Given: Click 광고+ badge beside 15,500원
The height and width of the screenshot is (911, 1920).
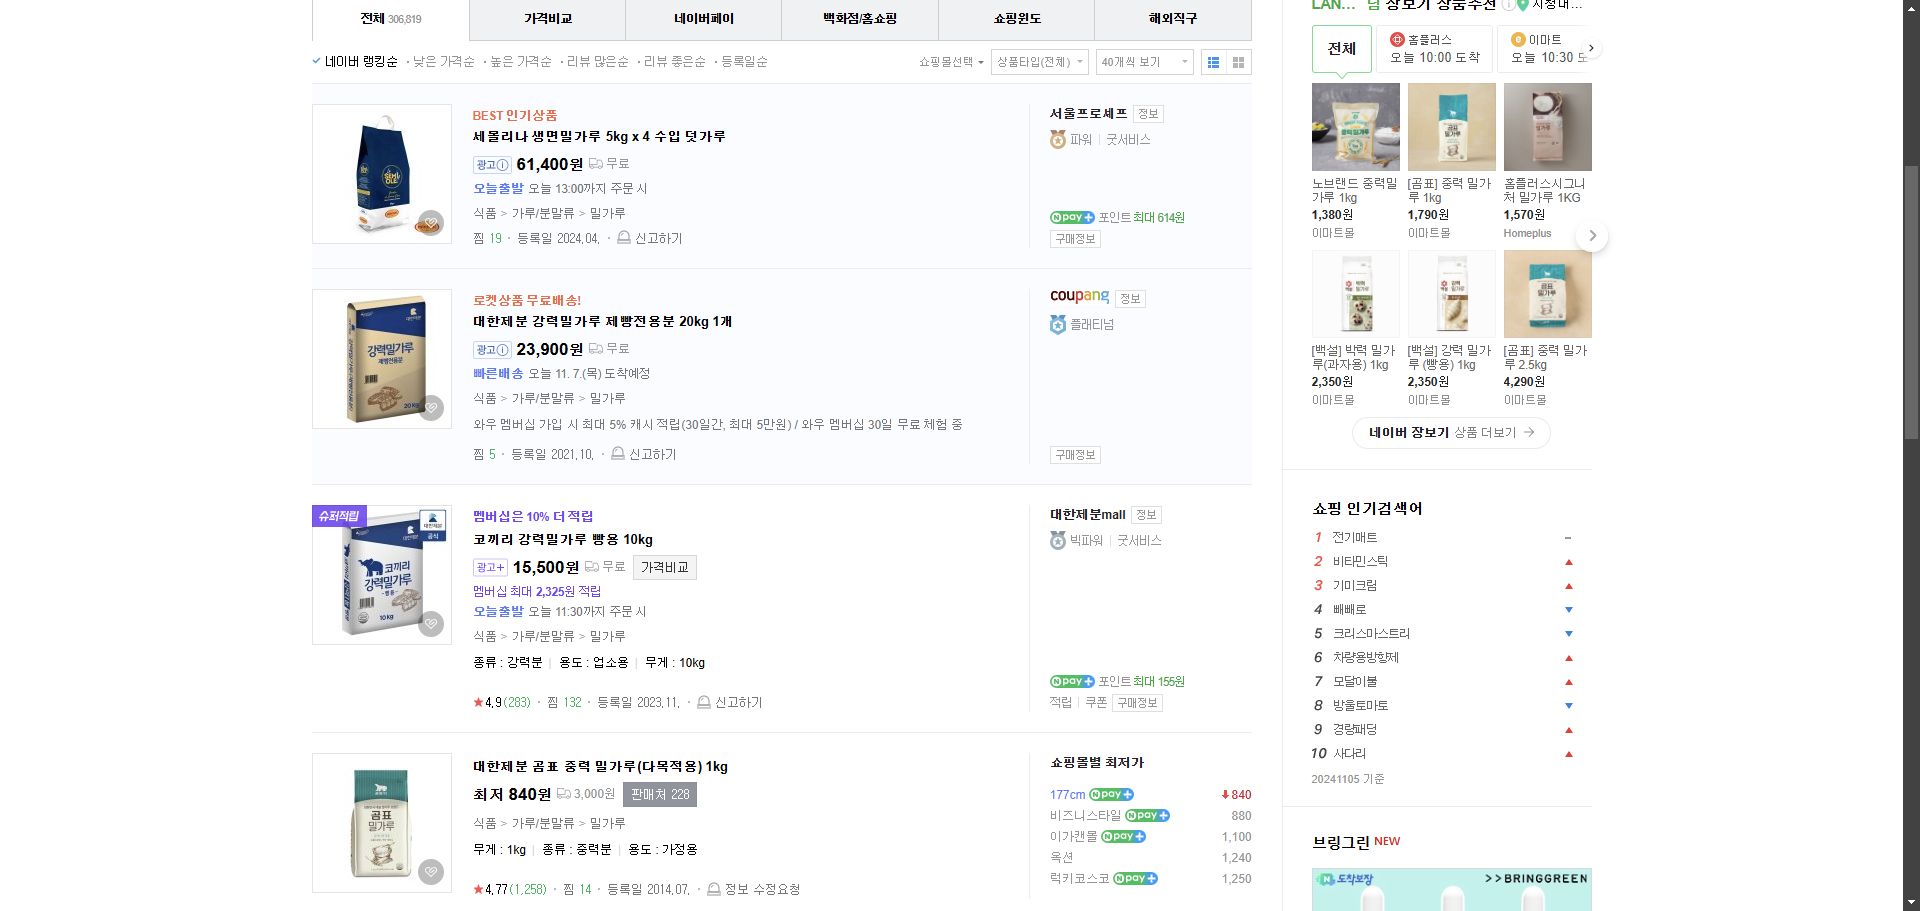Looking at the screenshot, I should click(x=490, y=567).
